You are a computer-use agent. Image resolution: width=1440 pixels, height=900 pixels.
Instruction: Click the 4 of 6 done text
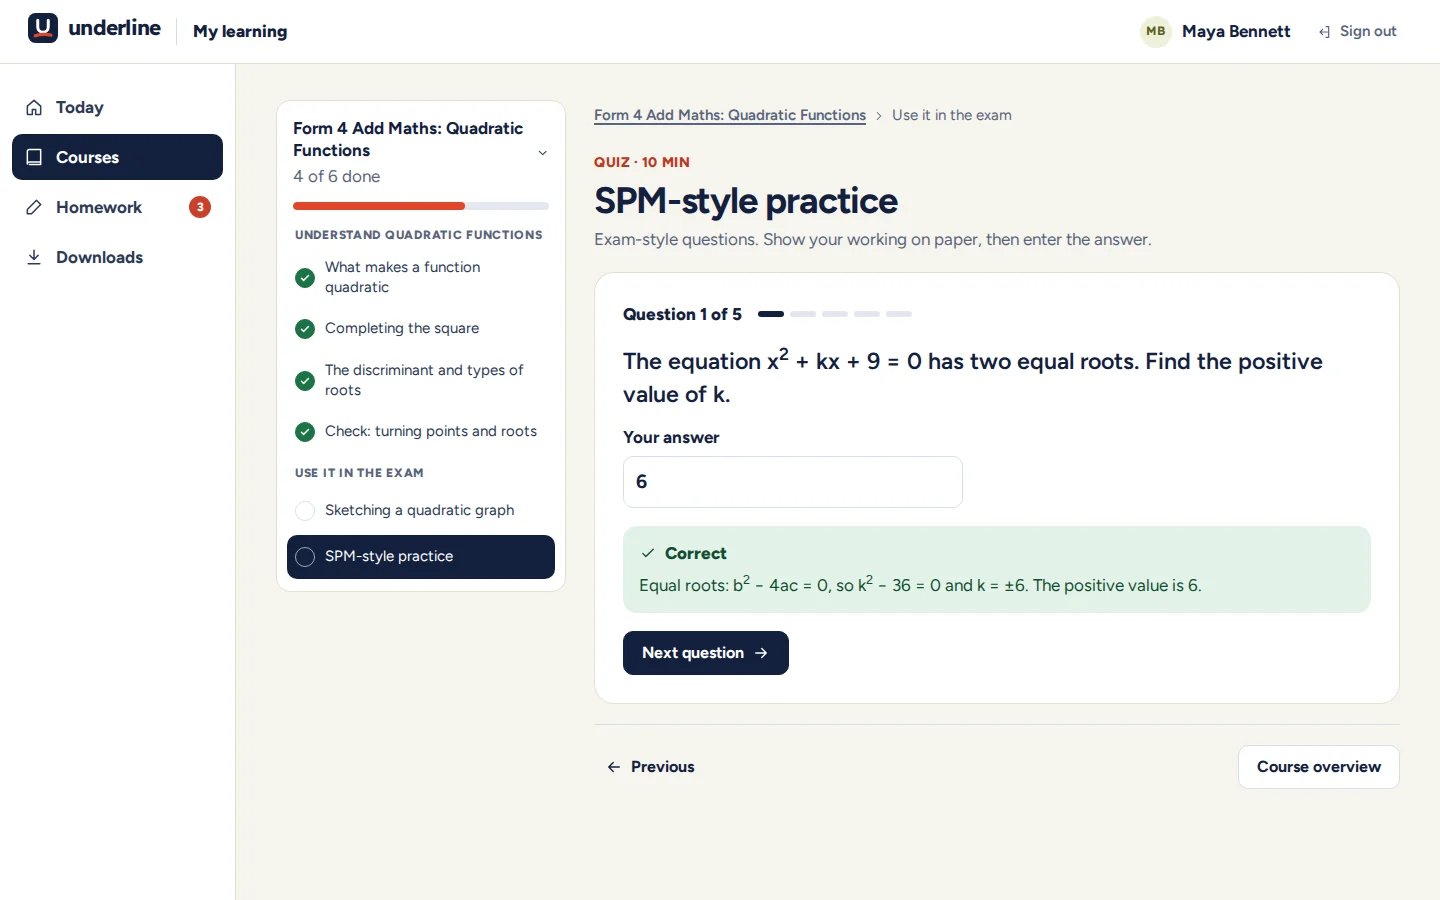(x=337, y=177)
